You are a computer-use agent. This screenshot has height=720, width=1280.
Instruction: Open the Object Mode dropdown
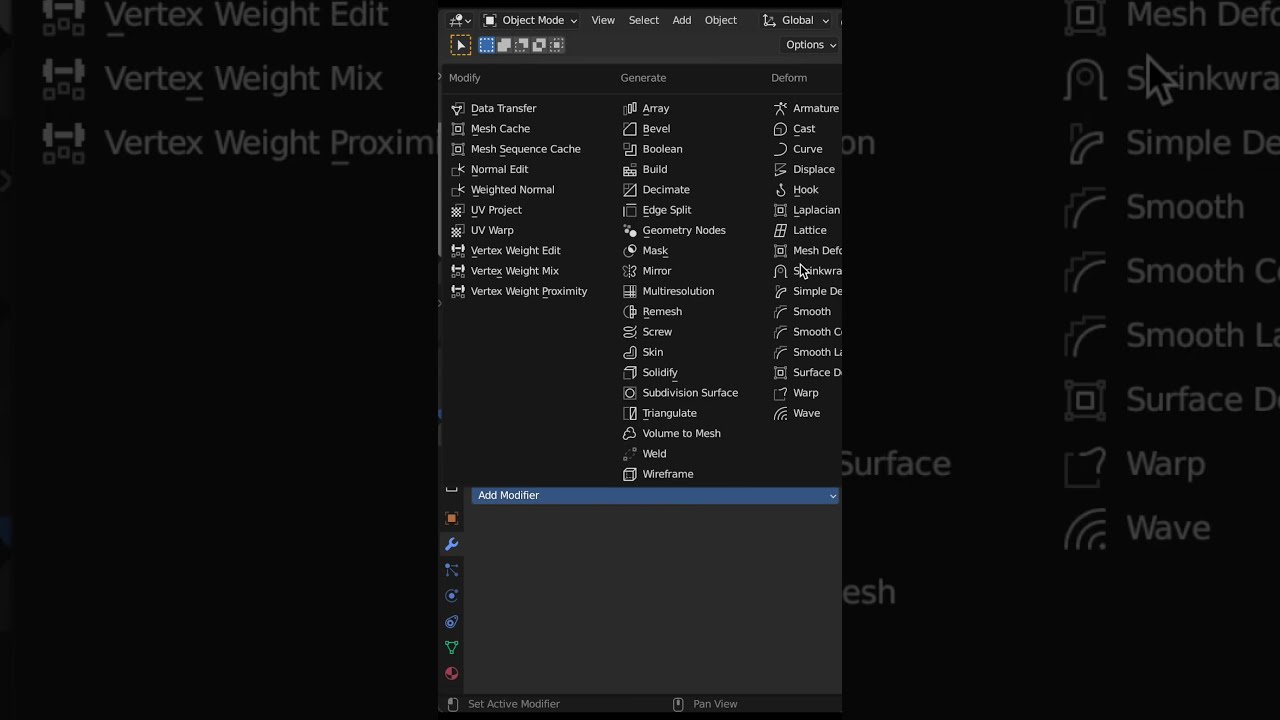click(530, 20)
